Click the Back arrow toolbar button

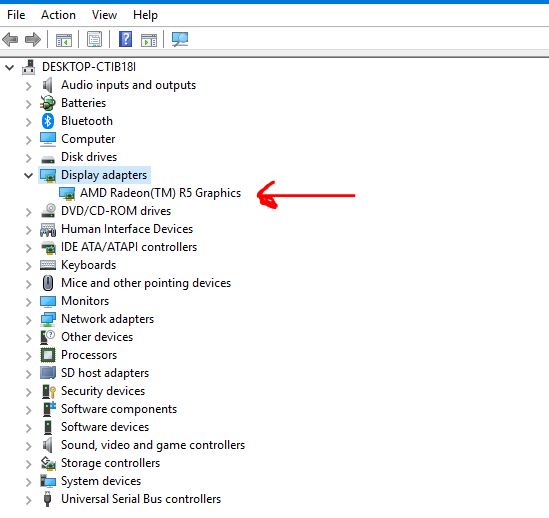point(10,39)
